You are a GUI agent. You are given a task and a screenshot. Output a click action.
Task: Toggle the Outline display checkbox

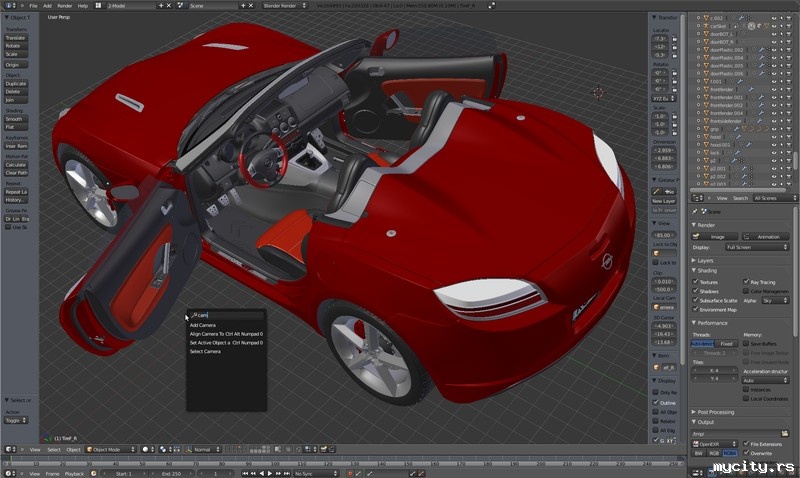tap(656, 402)
